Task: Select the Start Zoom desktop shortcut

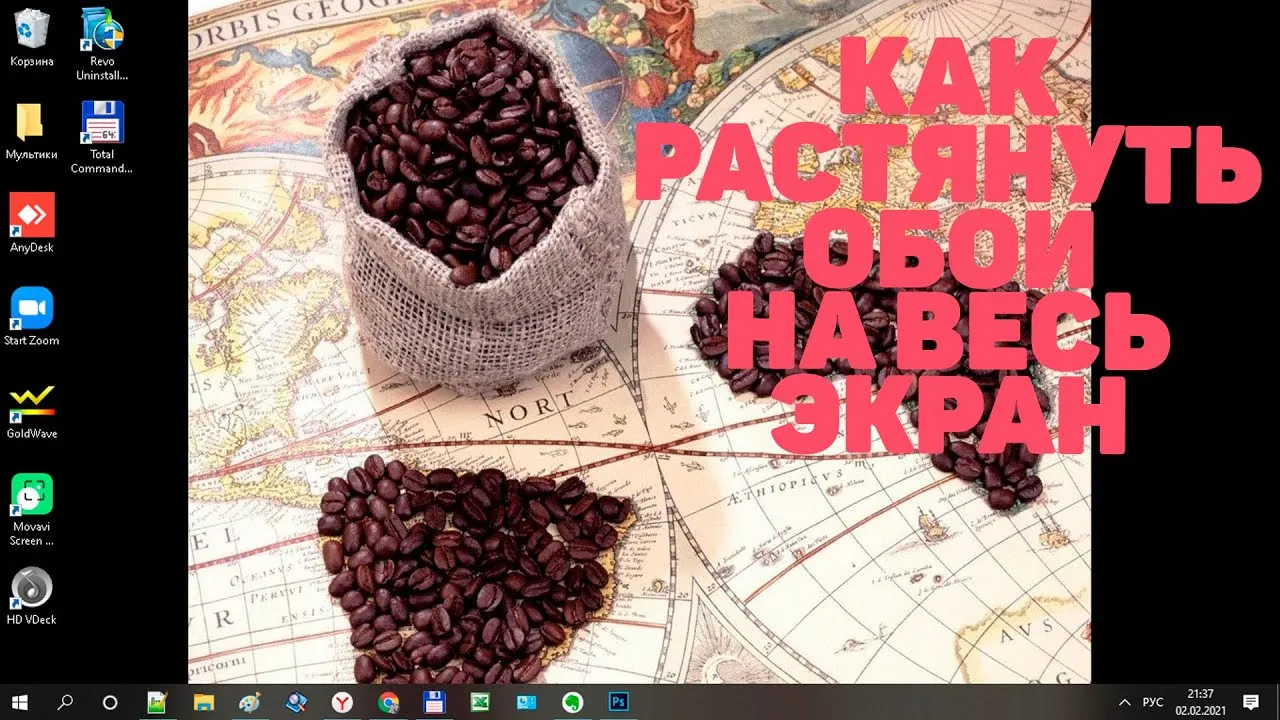Action: pyautogui.click(x=32, y=317)
